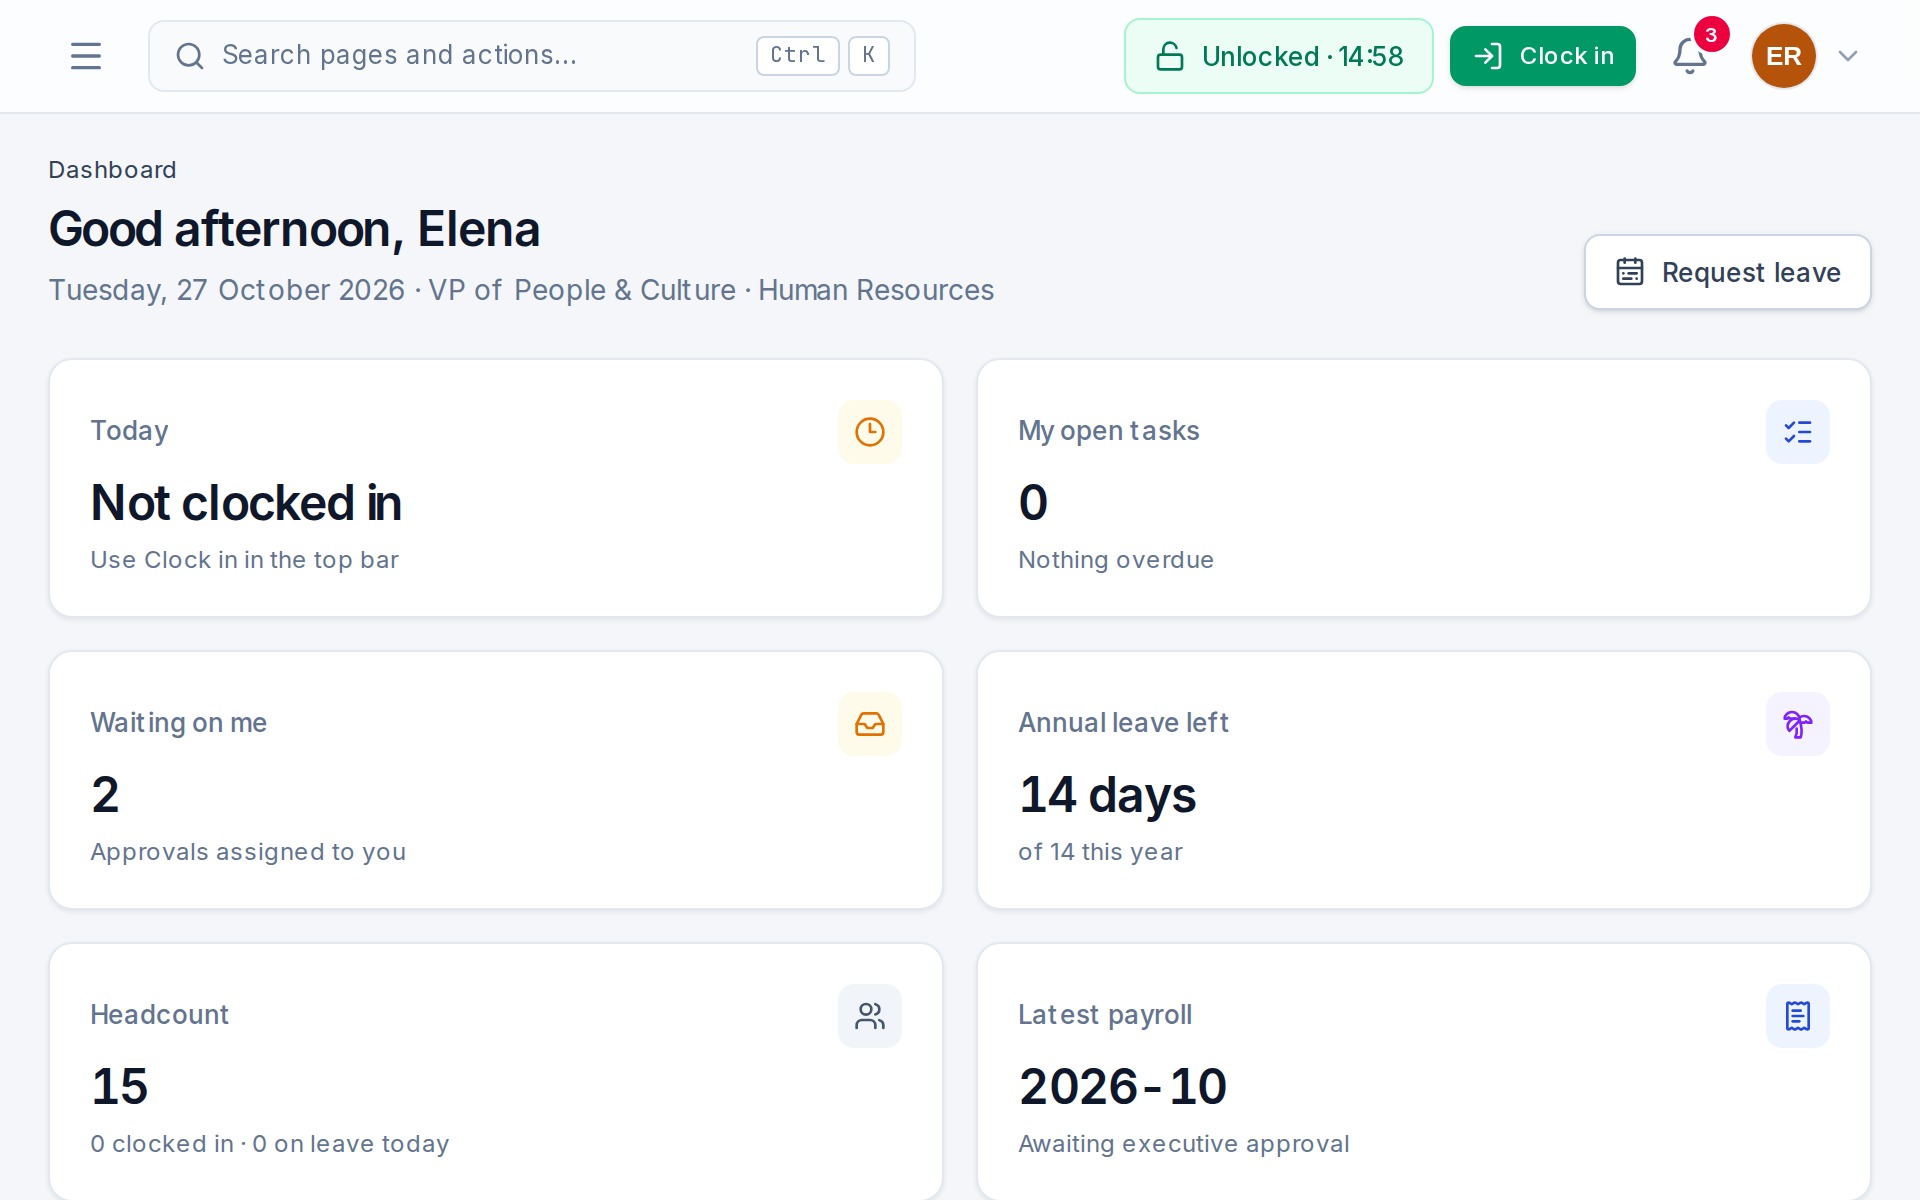Viewport: 1920px width, 1200px height.
Task: Click the Request leave button
Action: pyautogui.click(x=1727, y=272)
